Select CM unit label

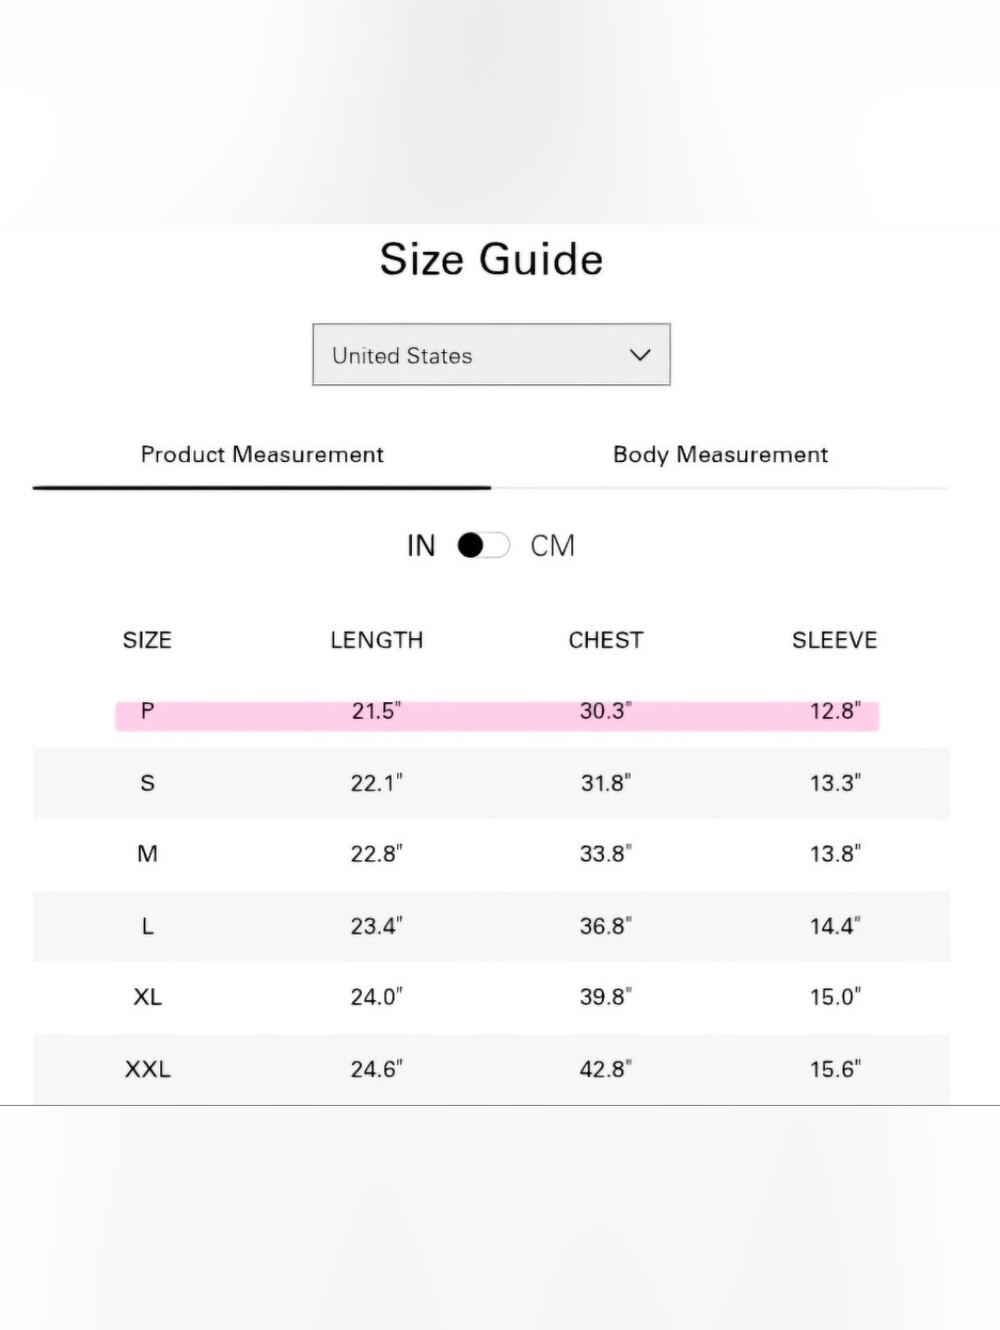(x=552, y=546)
